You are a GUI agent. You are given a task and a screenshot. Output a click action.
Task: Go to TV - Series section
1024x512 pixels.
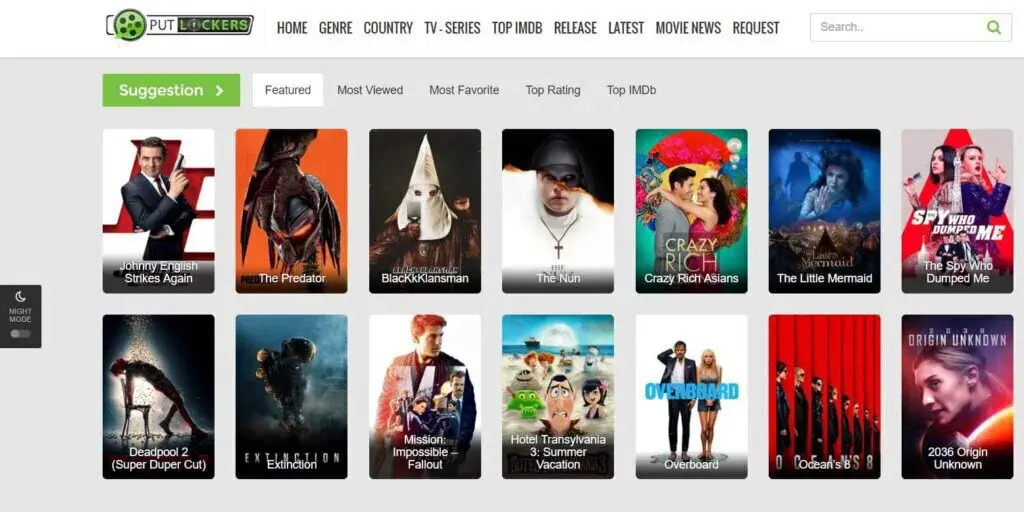coord(452,28)
